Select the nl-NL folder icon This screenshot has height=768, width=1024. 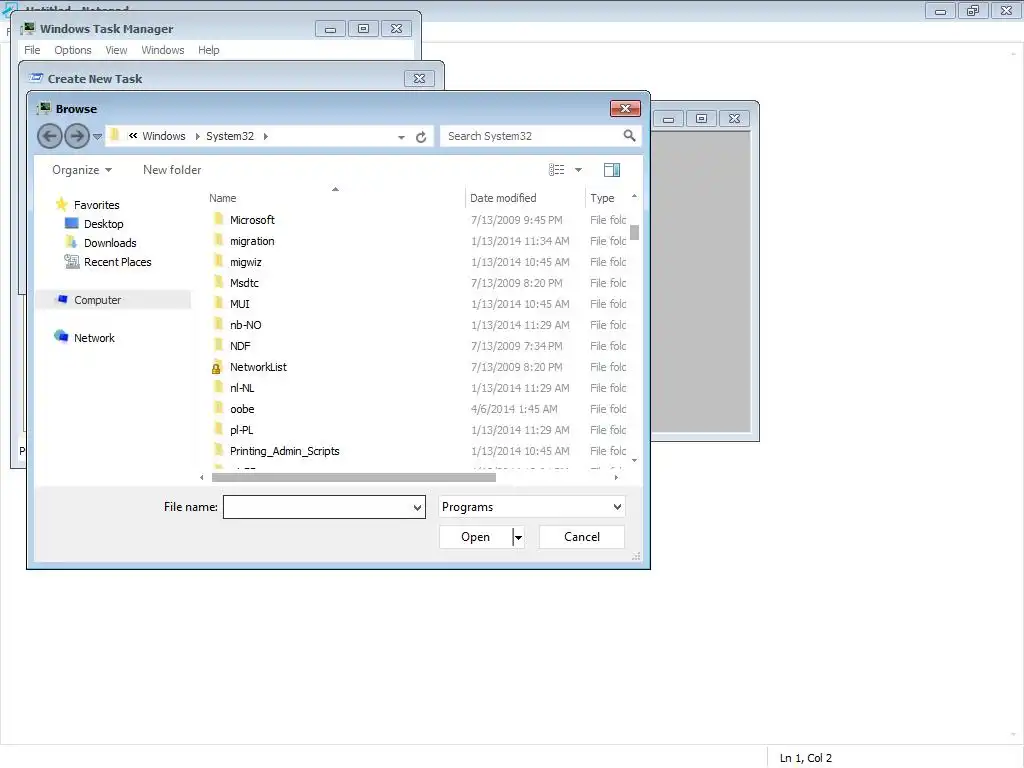(218, 388)
